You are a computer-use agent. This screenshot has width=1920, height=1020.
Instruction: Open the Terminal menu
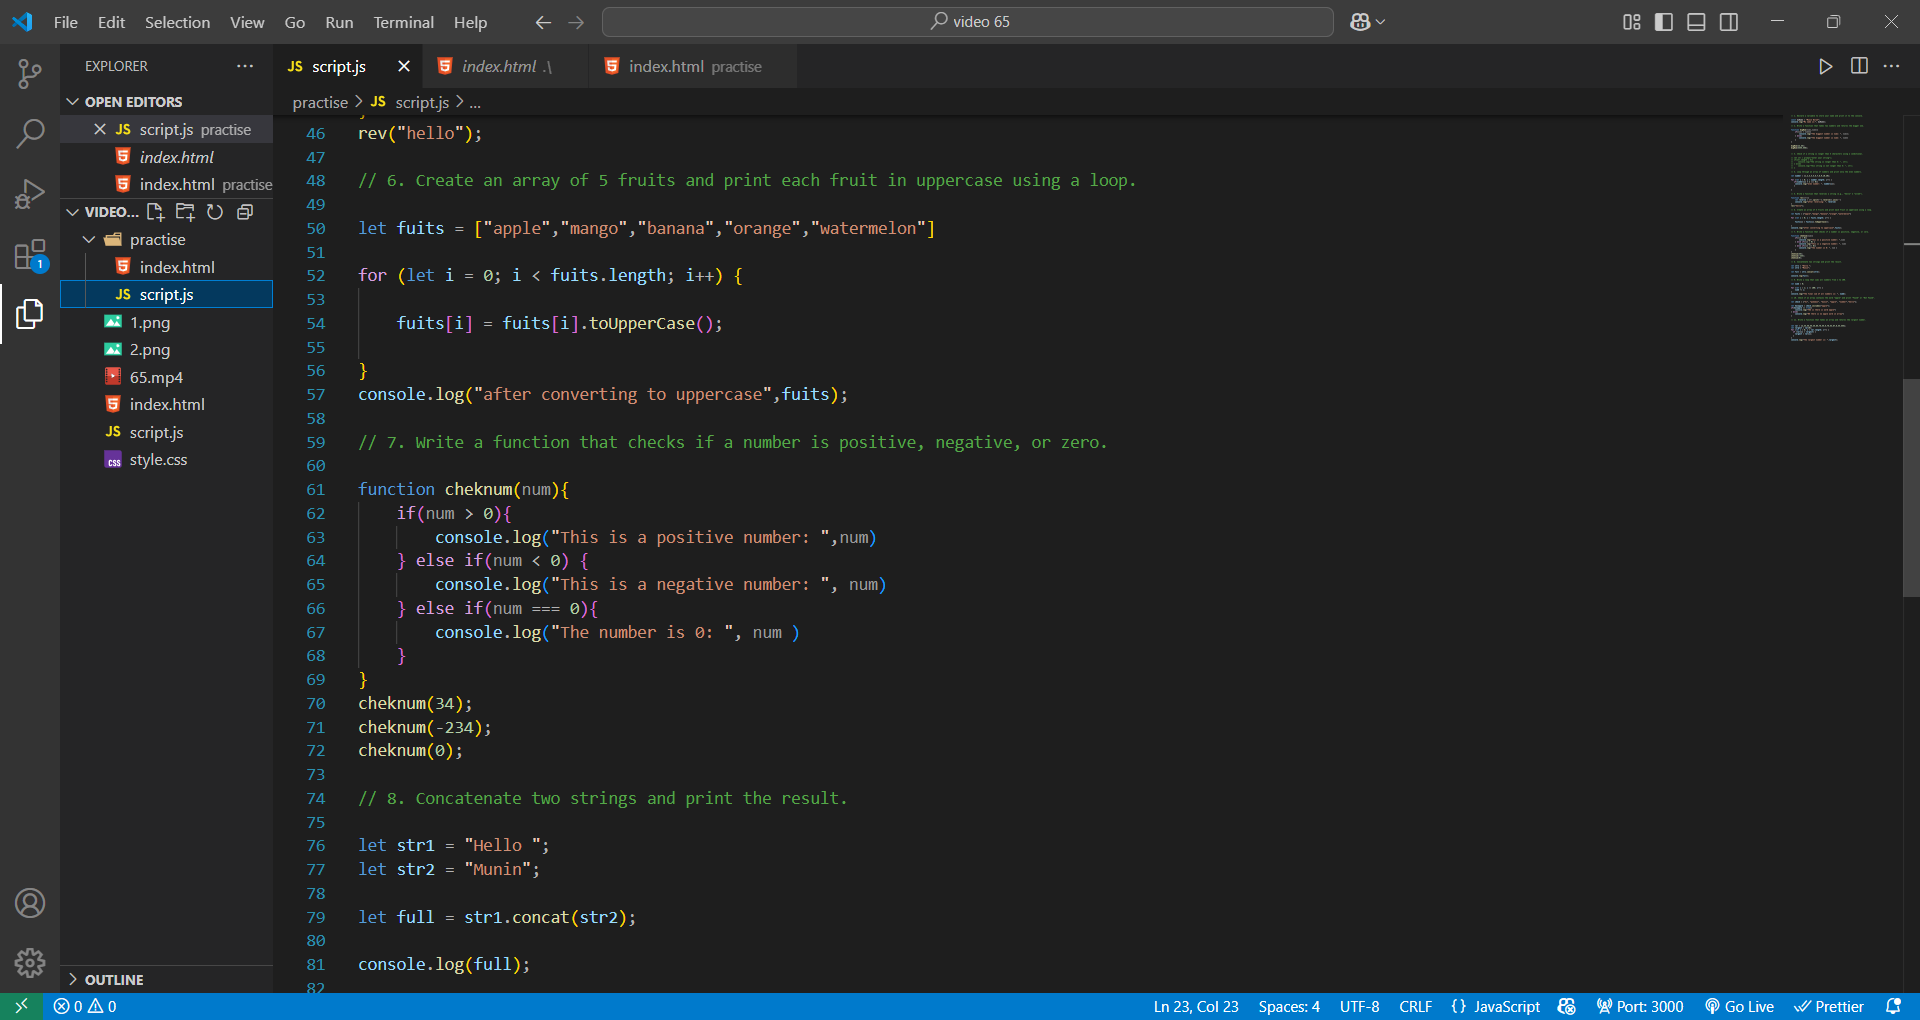403,22
